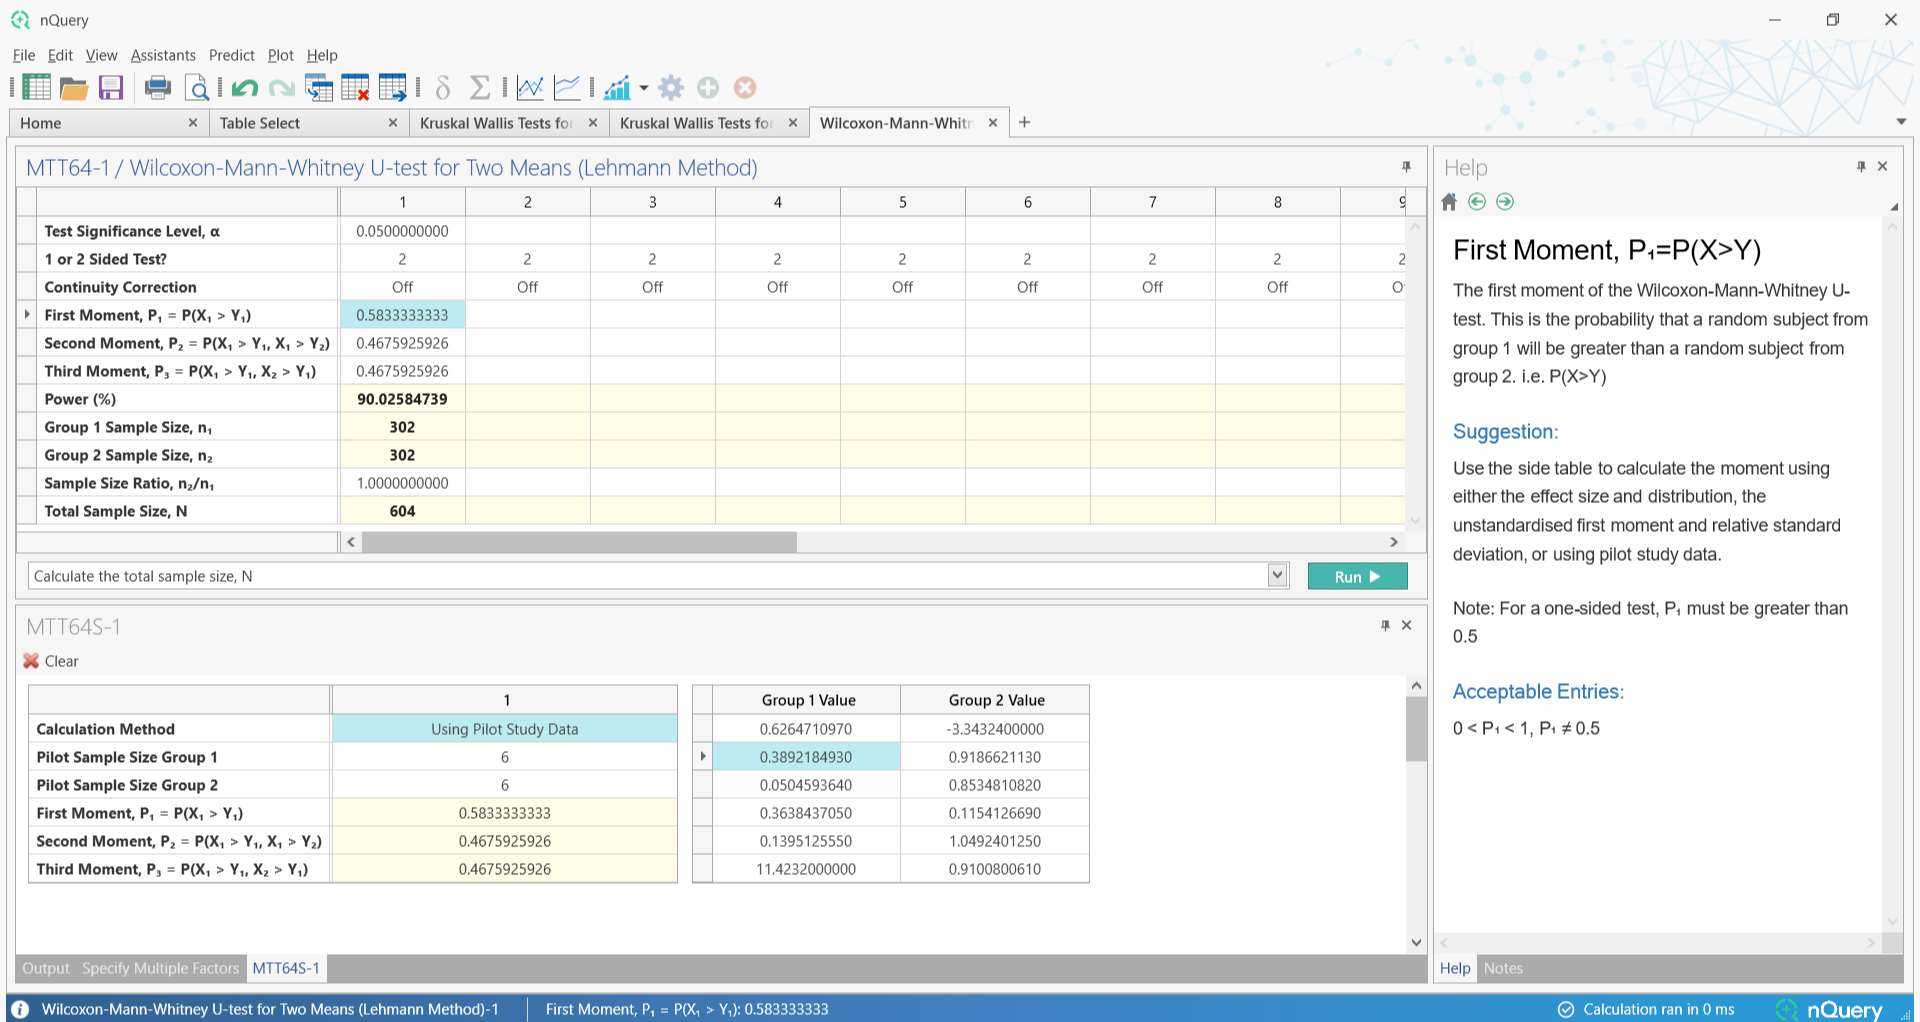Pin the Wilcoxon output panel

tap(1407, 166)
